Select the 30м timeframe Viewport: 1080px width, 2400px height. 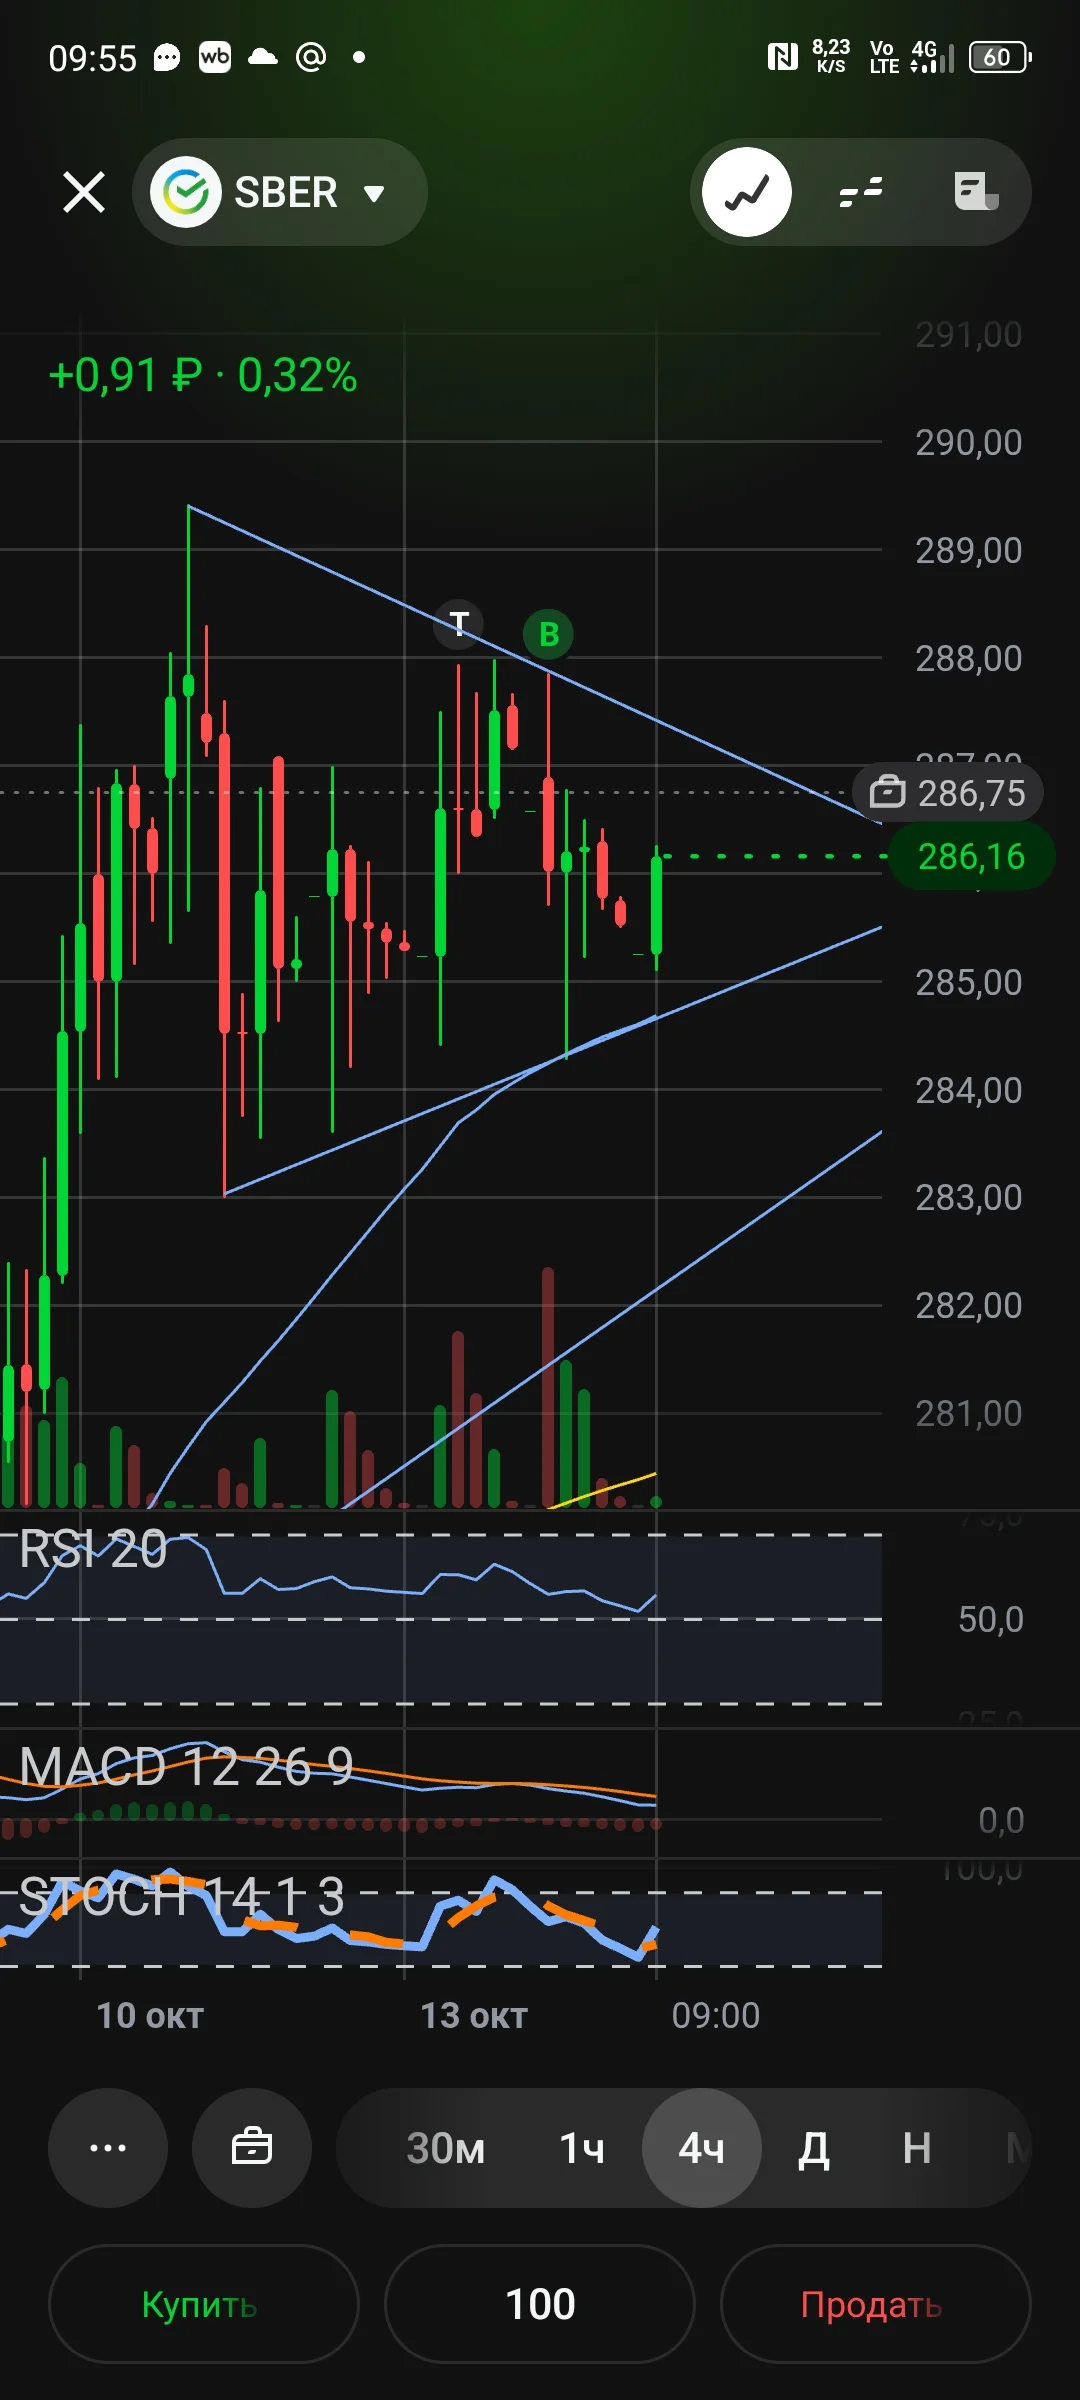pos(445,2148)
